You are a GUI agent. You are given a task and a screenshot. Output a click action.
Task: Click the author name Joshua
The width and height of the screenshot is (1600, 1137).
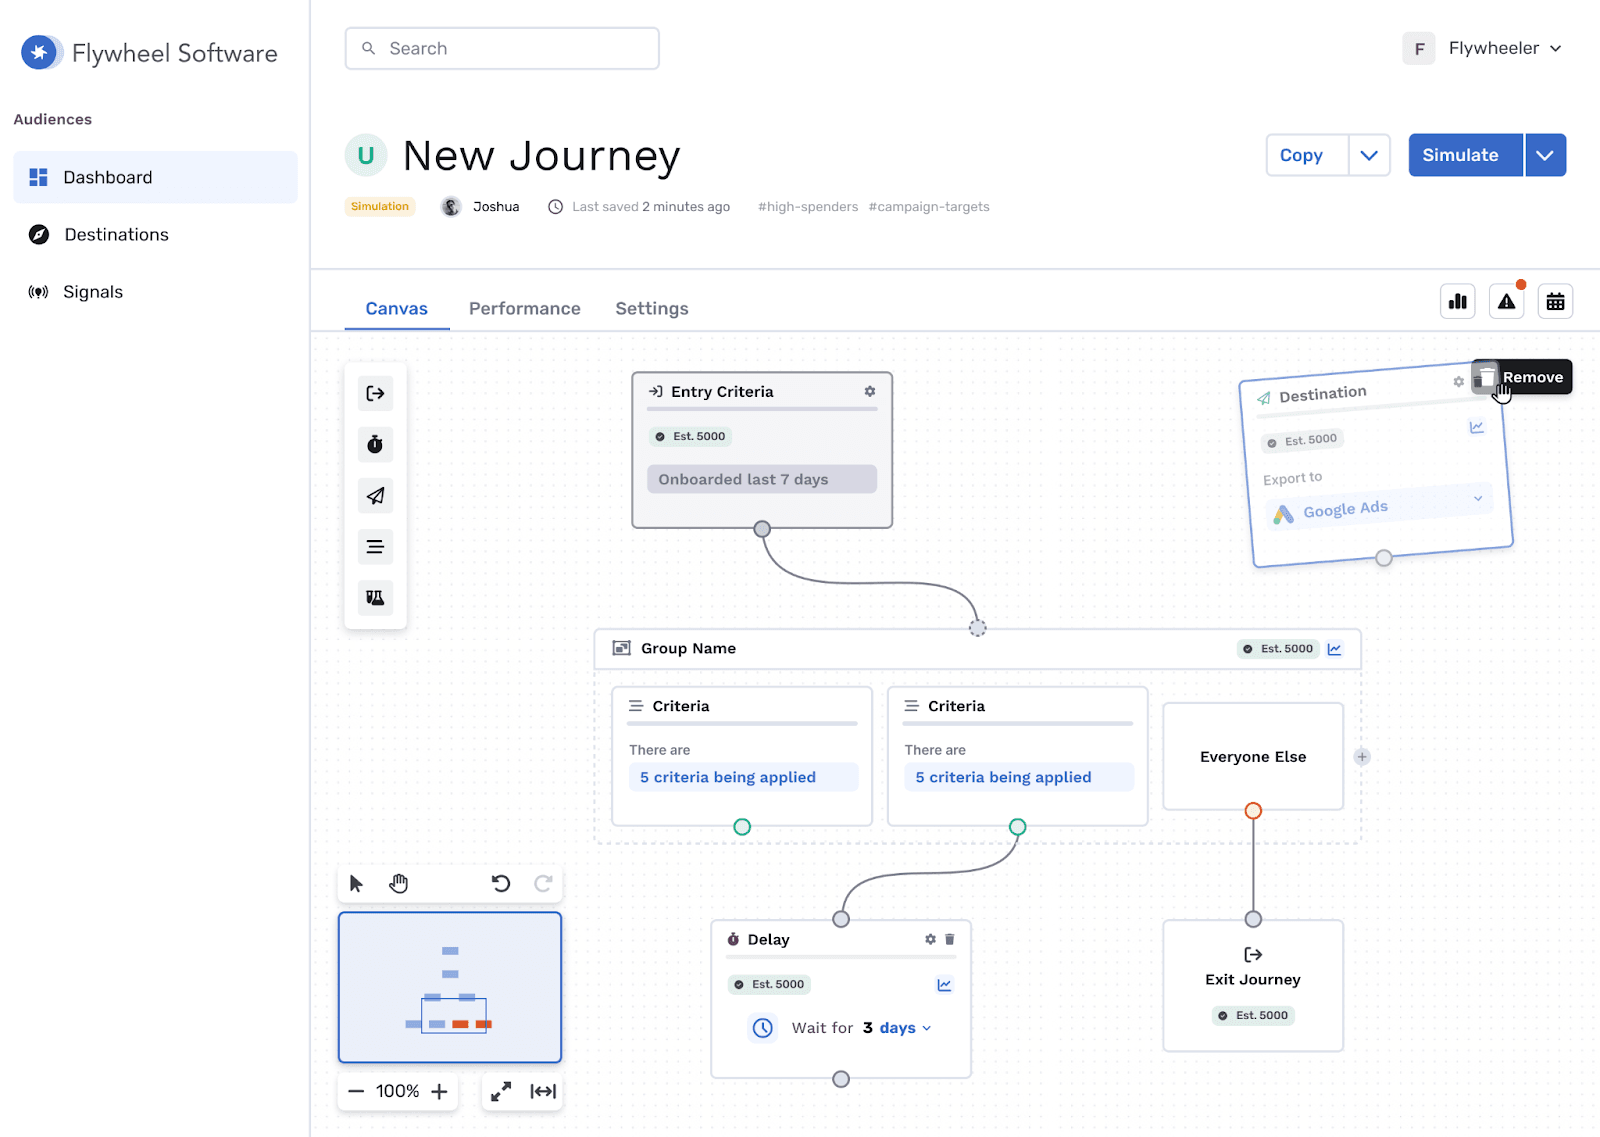pos(496,207)
